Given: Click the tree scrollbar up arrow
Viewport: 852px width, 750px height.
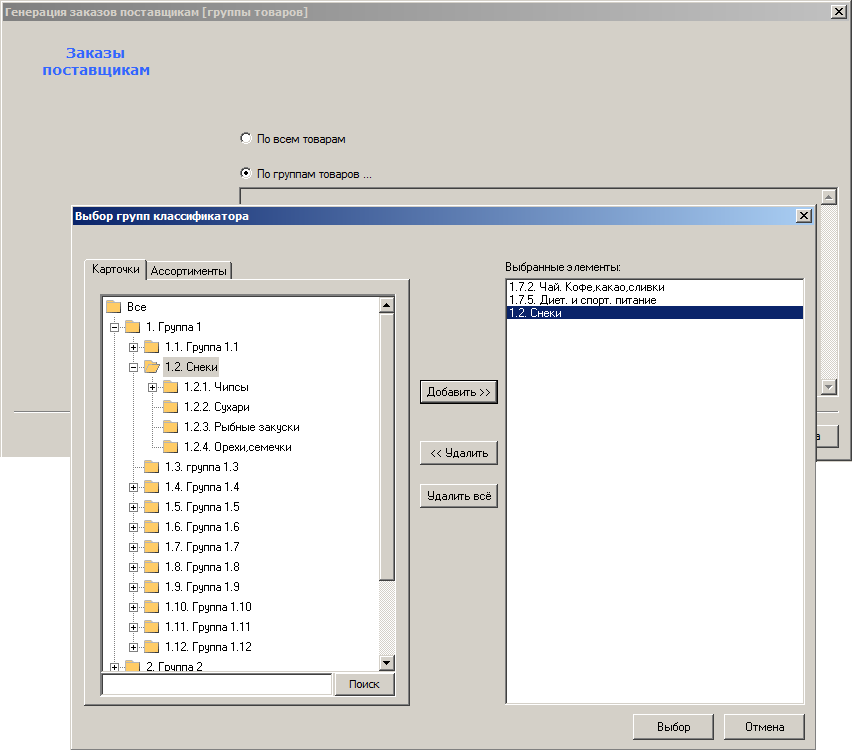Looking at the screenshot, I should [x=386, y=305].
